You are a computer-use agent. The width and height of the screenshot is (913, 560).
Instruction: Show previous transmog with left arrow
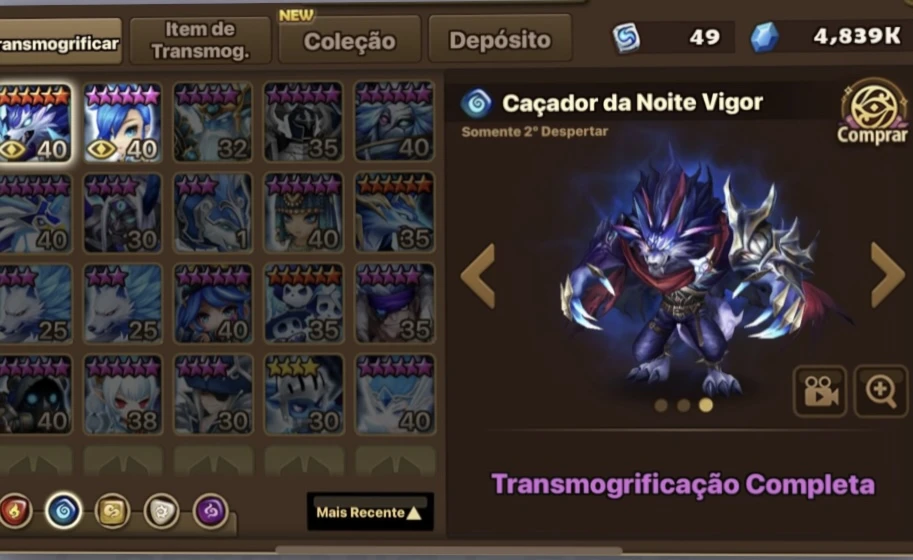coord(478,276)
